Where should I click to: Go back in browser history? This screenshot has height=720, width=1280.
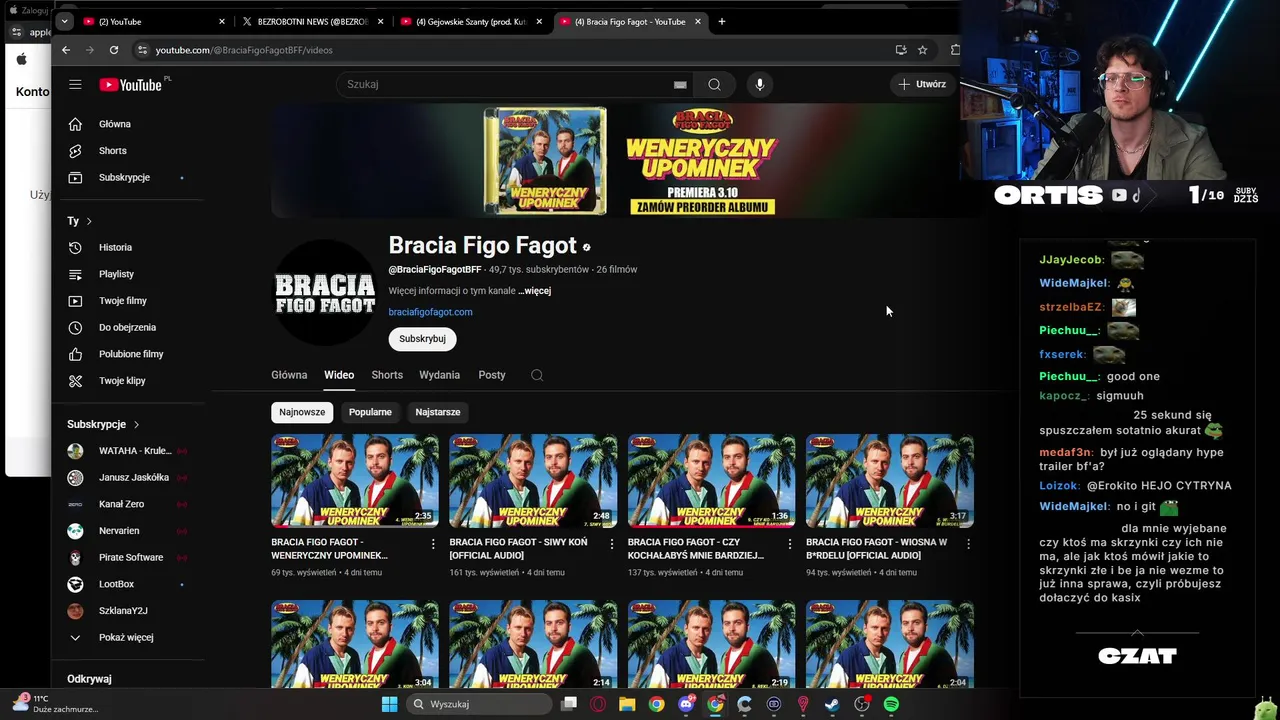tap(66, 50)
